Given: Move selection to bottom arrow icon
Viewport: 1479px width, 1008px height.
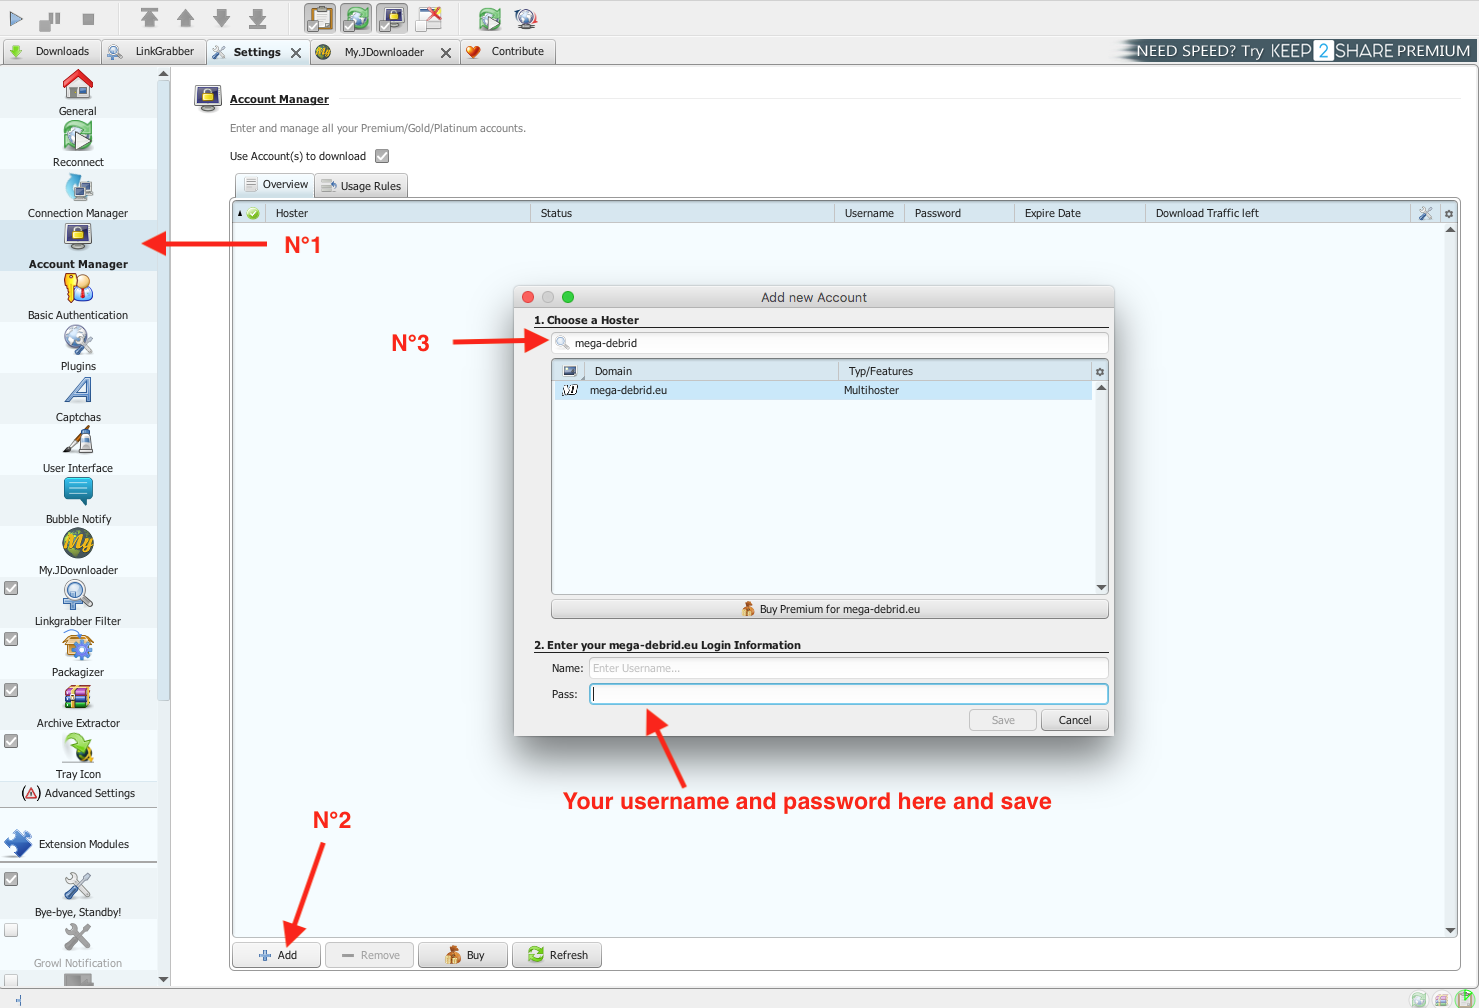Looking at the screenshot, I should pos(258,18).
